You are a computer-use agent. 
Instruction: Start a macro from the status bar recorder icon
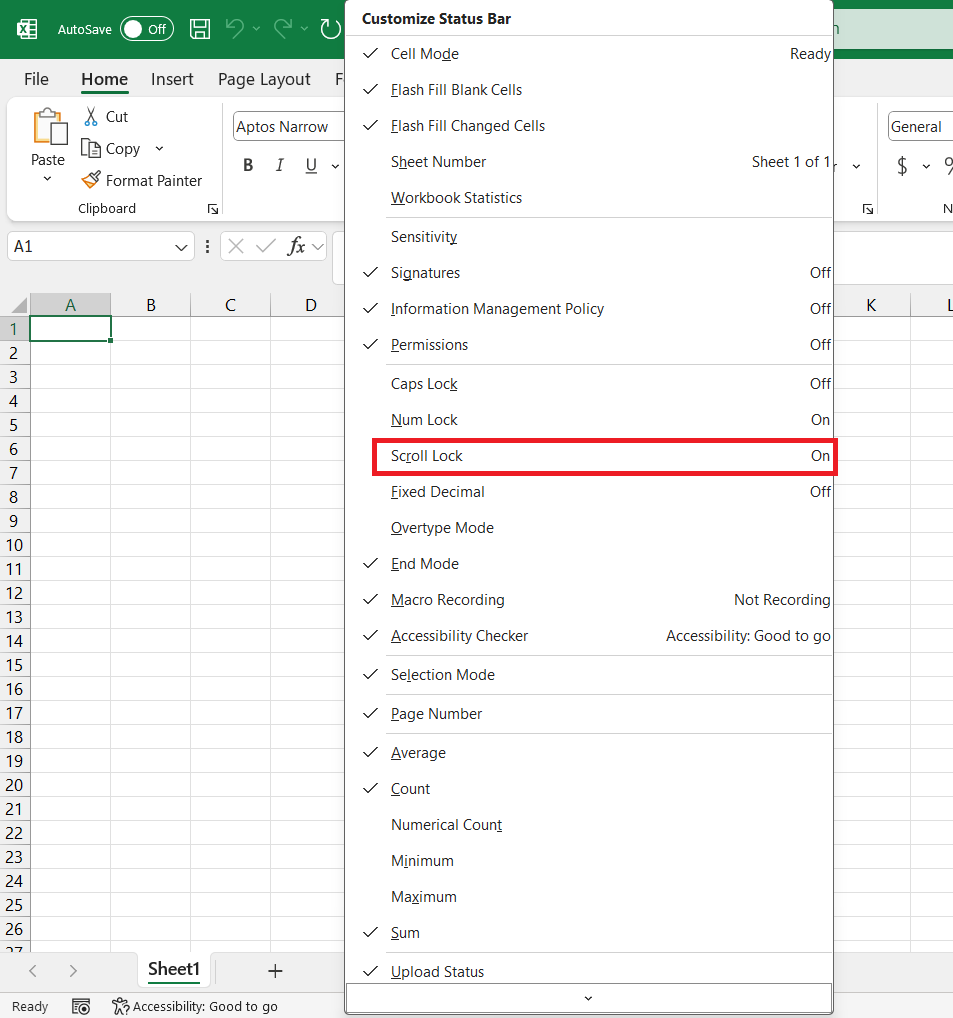coord(81,1006)
